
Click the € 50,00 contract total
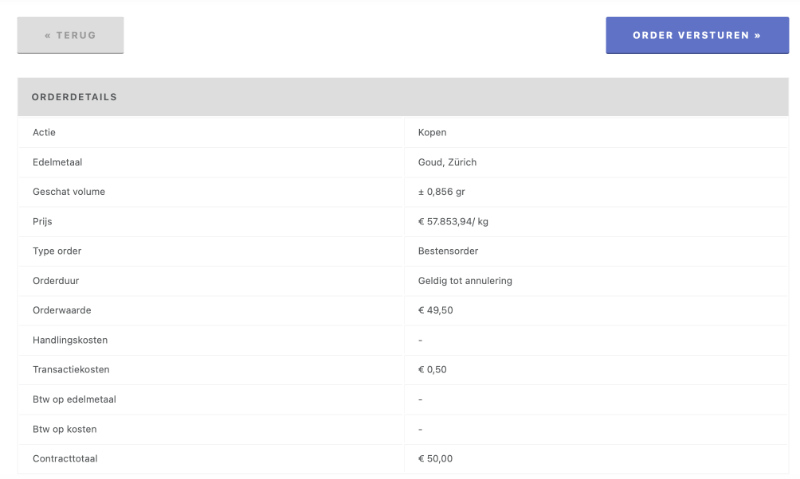(435, 459)
